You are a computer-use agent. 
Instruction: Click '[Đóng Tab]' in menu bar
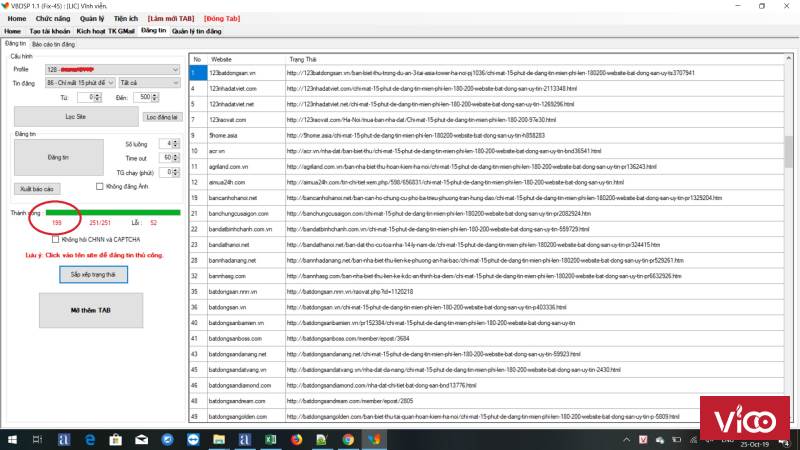(x=222, y=18)
